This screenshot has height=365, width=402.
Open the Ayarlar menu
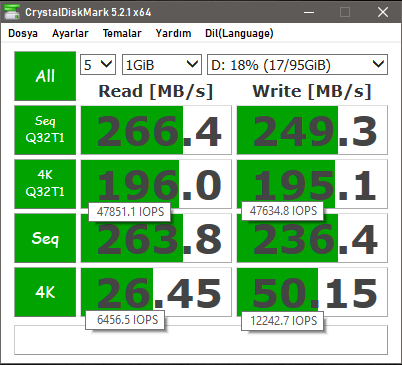tap(70, 33)
